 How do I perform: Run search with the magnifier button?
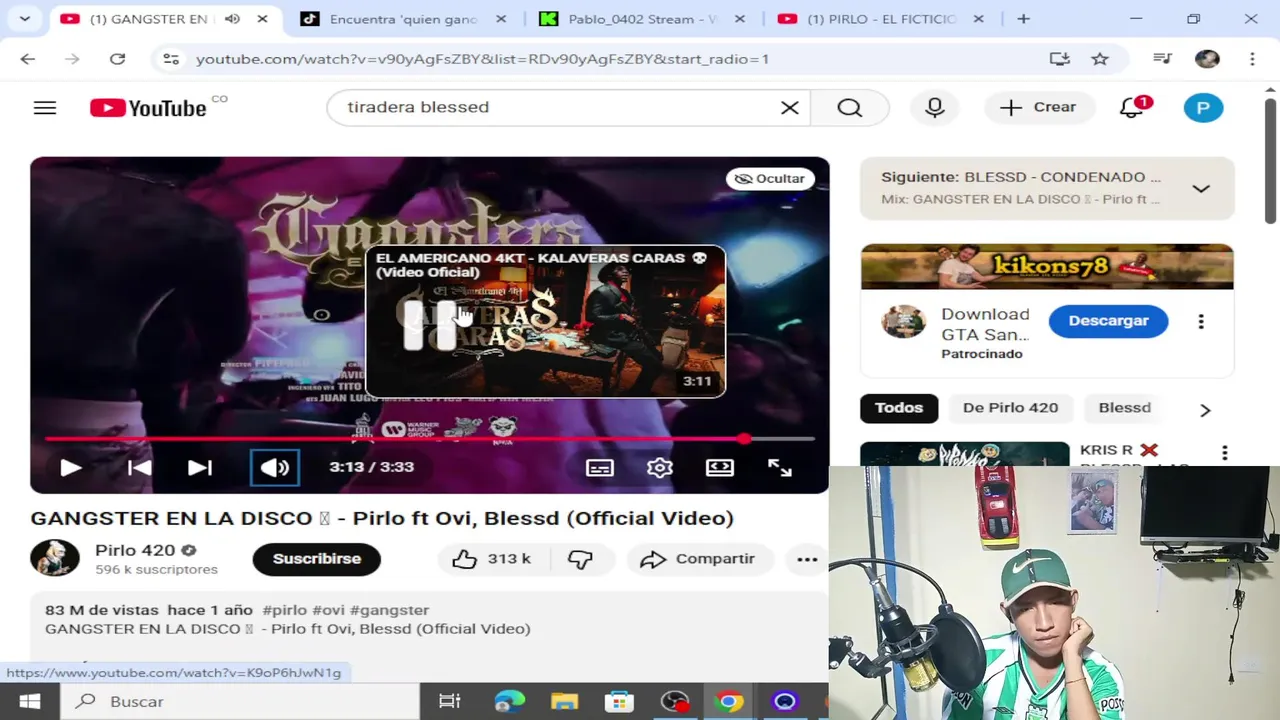[x=849, y=107]
